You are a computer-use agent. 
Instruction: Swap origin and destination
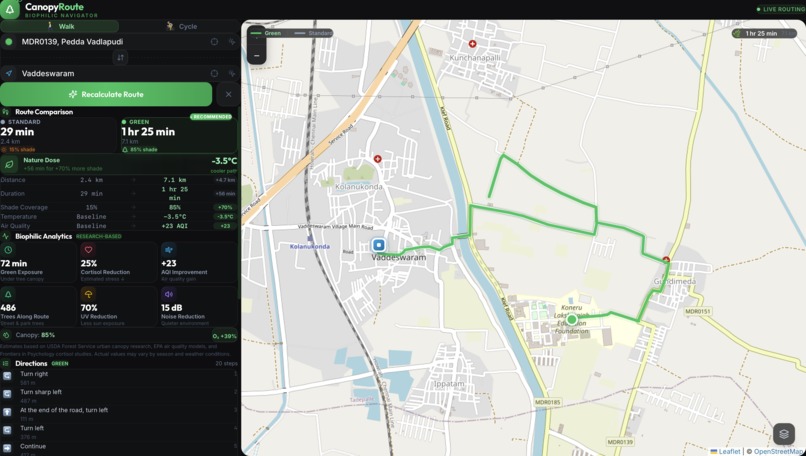pos(120,58)
